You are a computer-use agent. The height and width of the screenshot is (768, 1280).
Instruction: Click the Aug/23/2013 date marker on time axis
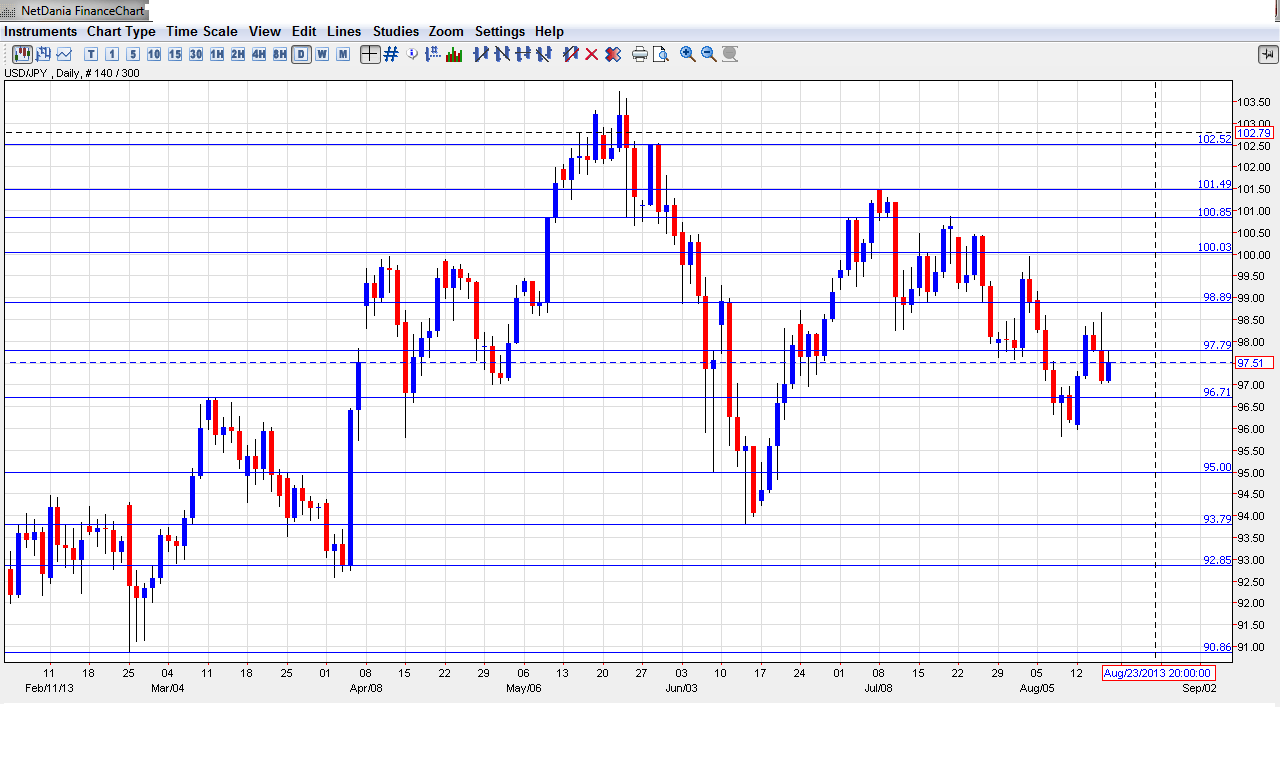point(1158,673)
